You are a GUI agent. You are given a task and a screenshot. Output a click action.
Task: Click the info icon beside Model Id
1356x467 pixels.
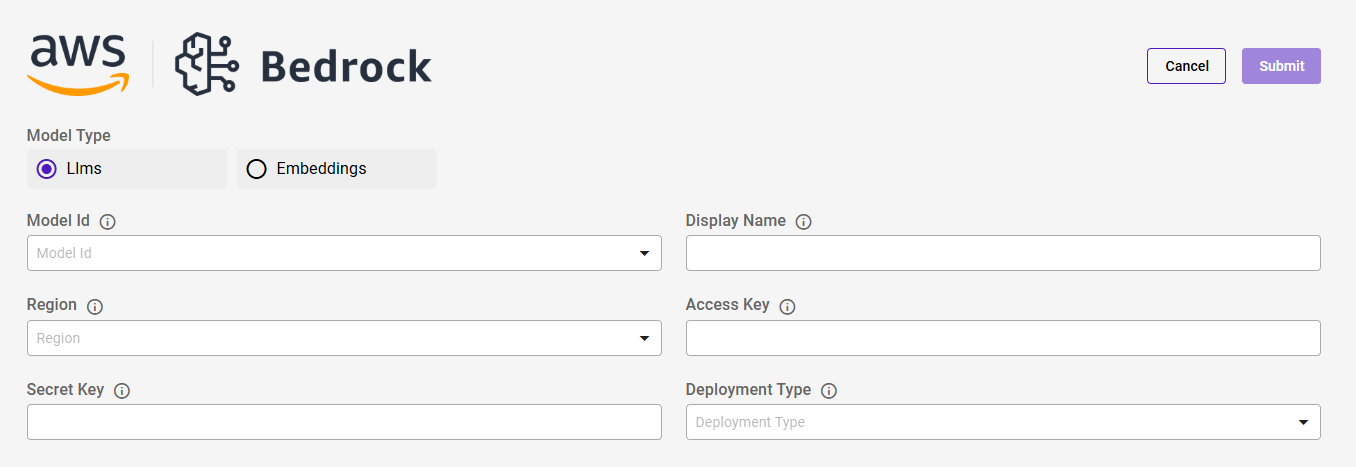tap(108, 222)
